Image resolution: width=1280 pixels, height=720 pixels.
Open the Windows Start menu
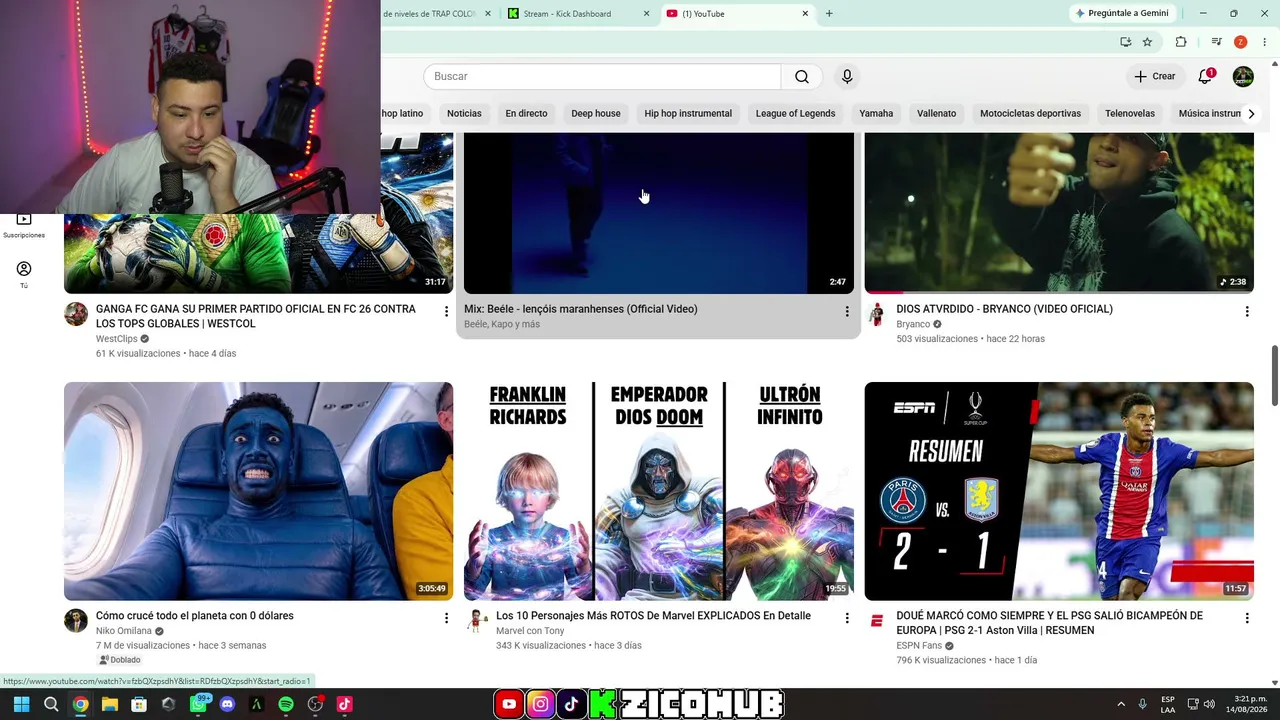(21, 704)
